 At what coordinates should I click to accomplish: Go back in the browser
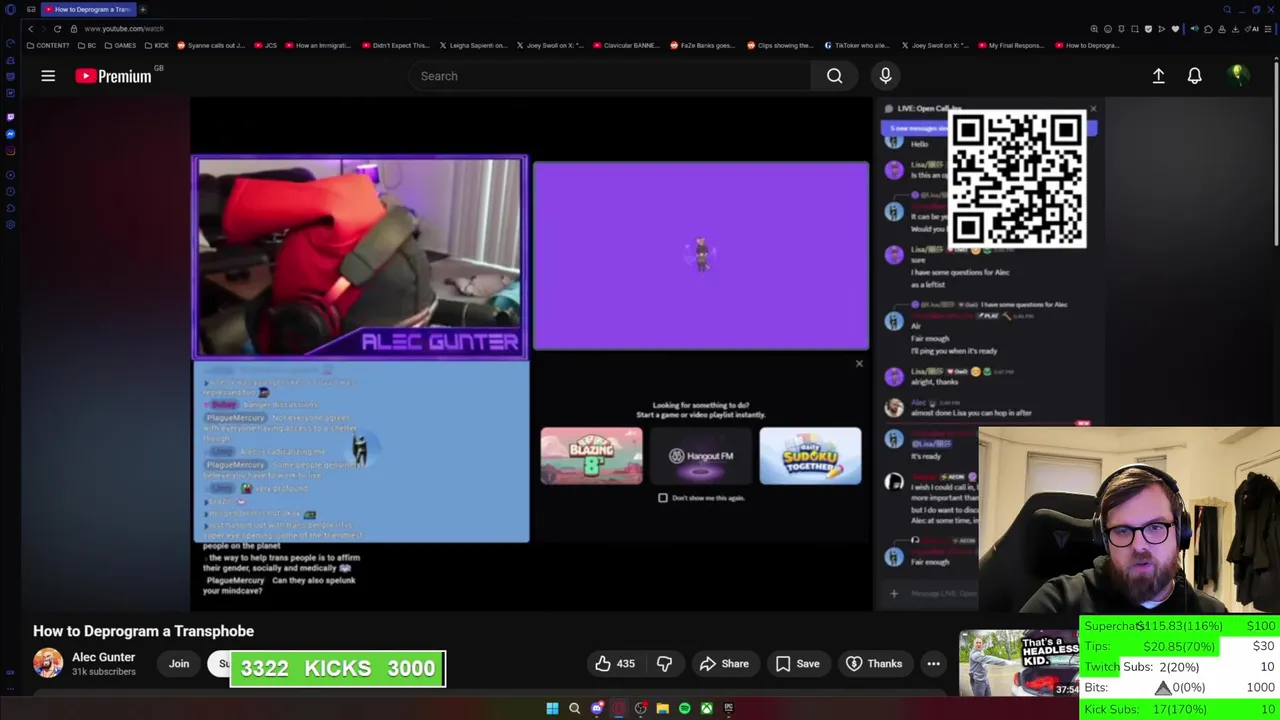30,29
